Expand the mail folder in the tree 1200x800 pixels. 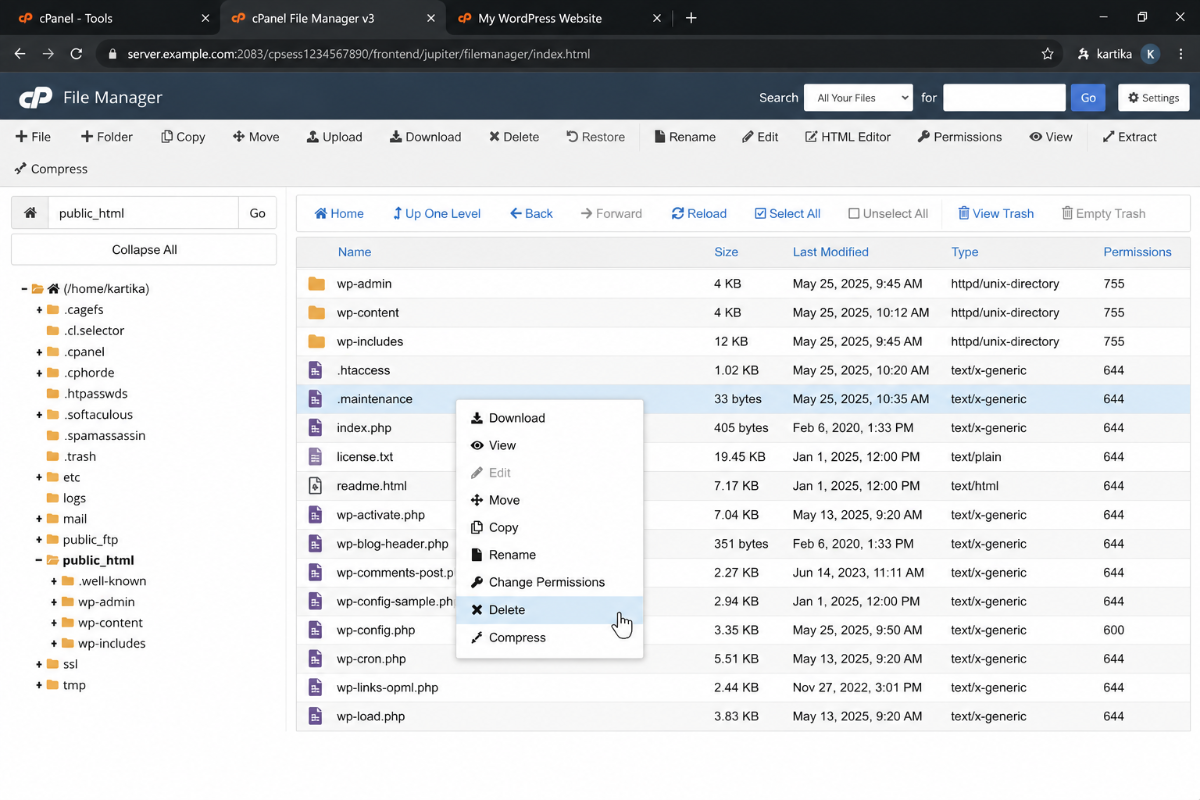[x=39, y=519]
